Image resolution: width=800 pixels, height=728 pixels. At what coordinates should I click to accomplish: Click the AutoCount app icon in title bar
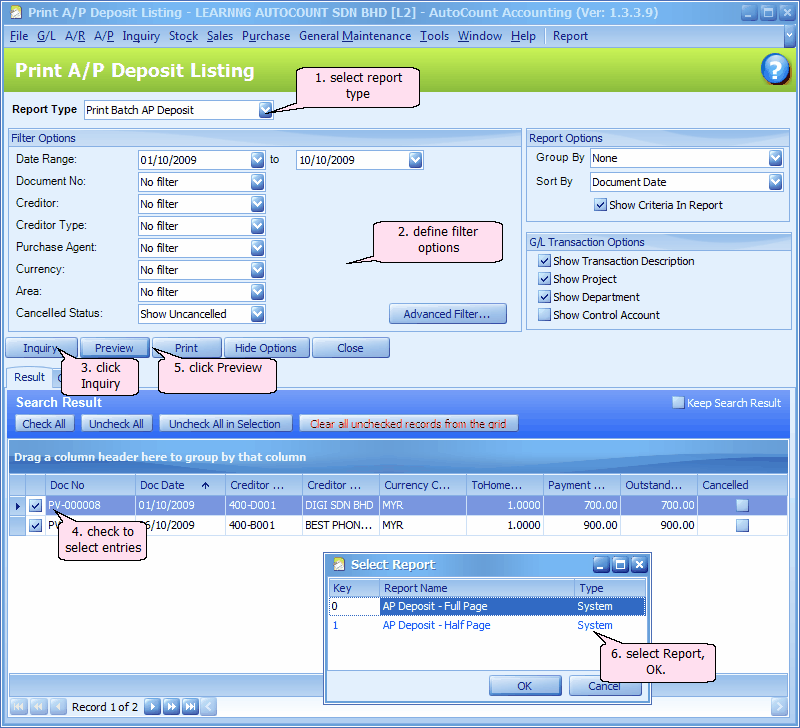(15, 13)
